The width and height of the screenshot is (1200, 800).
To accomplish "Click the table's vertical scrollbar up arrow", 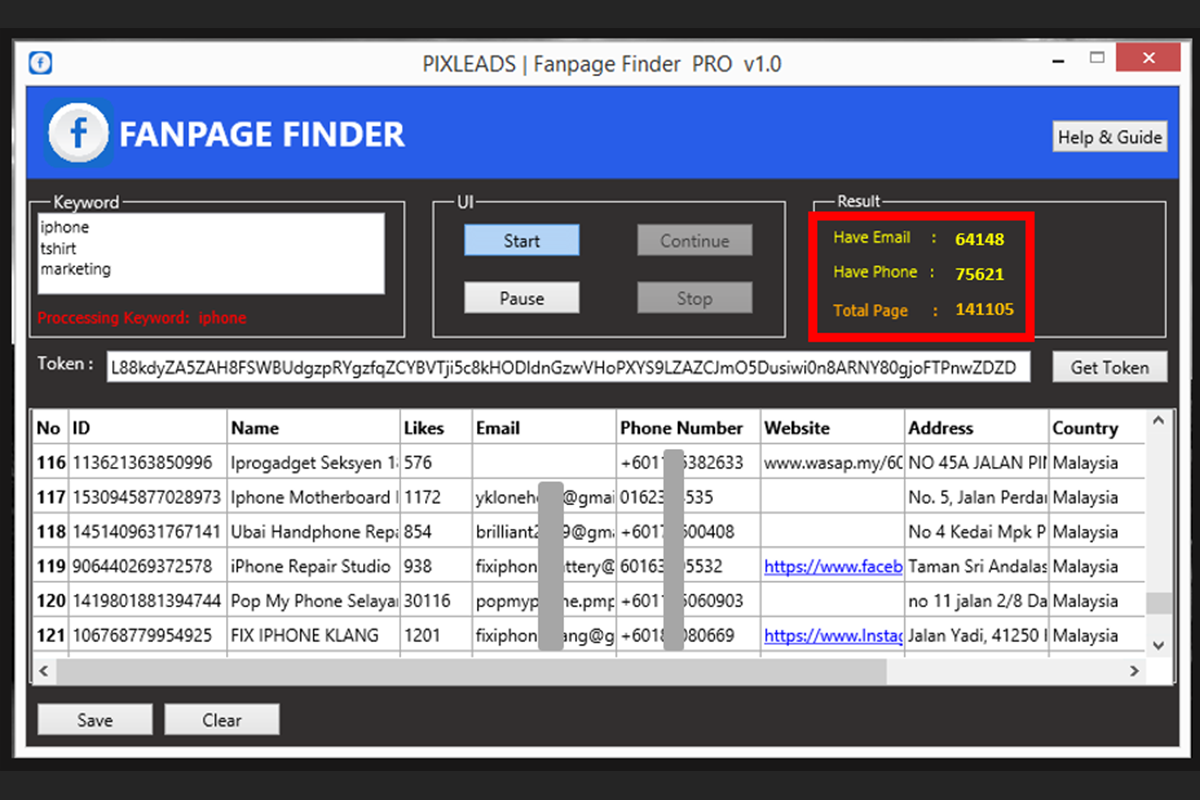I will [x=1158, y=421].
